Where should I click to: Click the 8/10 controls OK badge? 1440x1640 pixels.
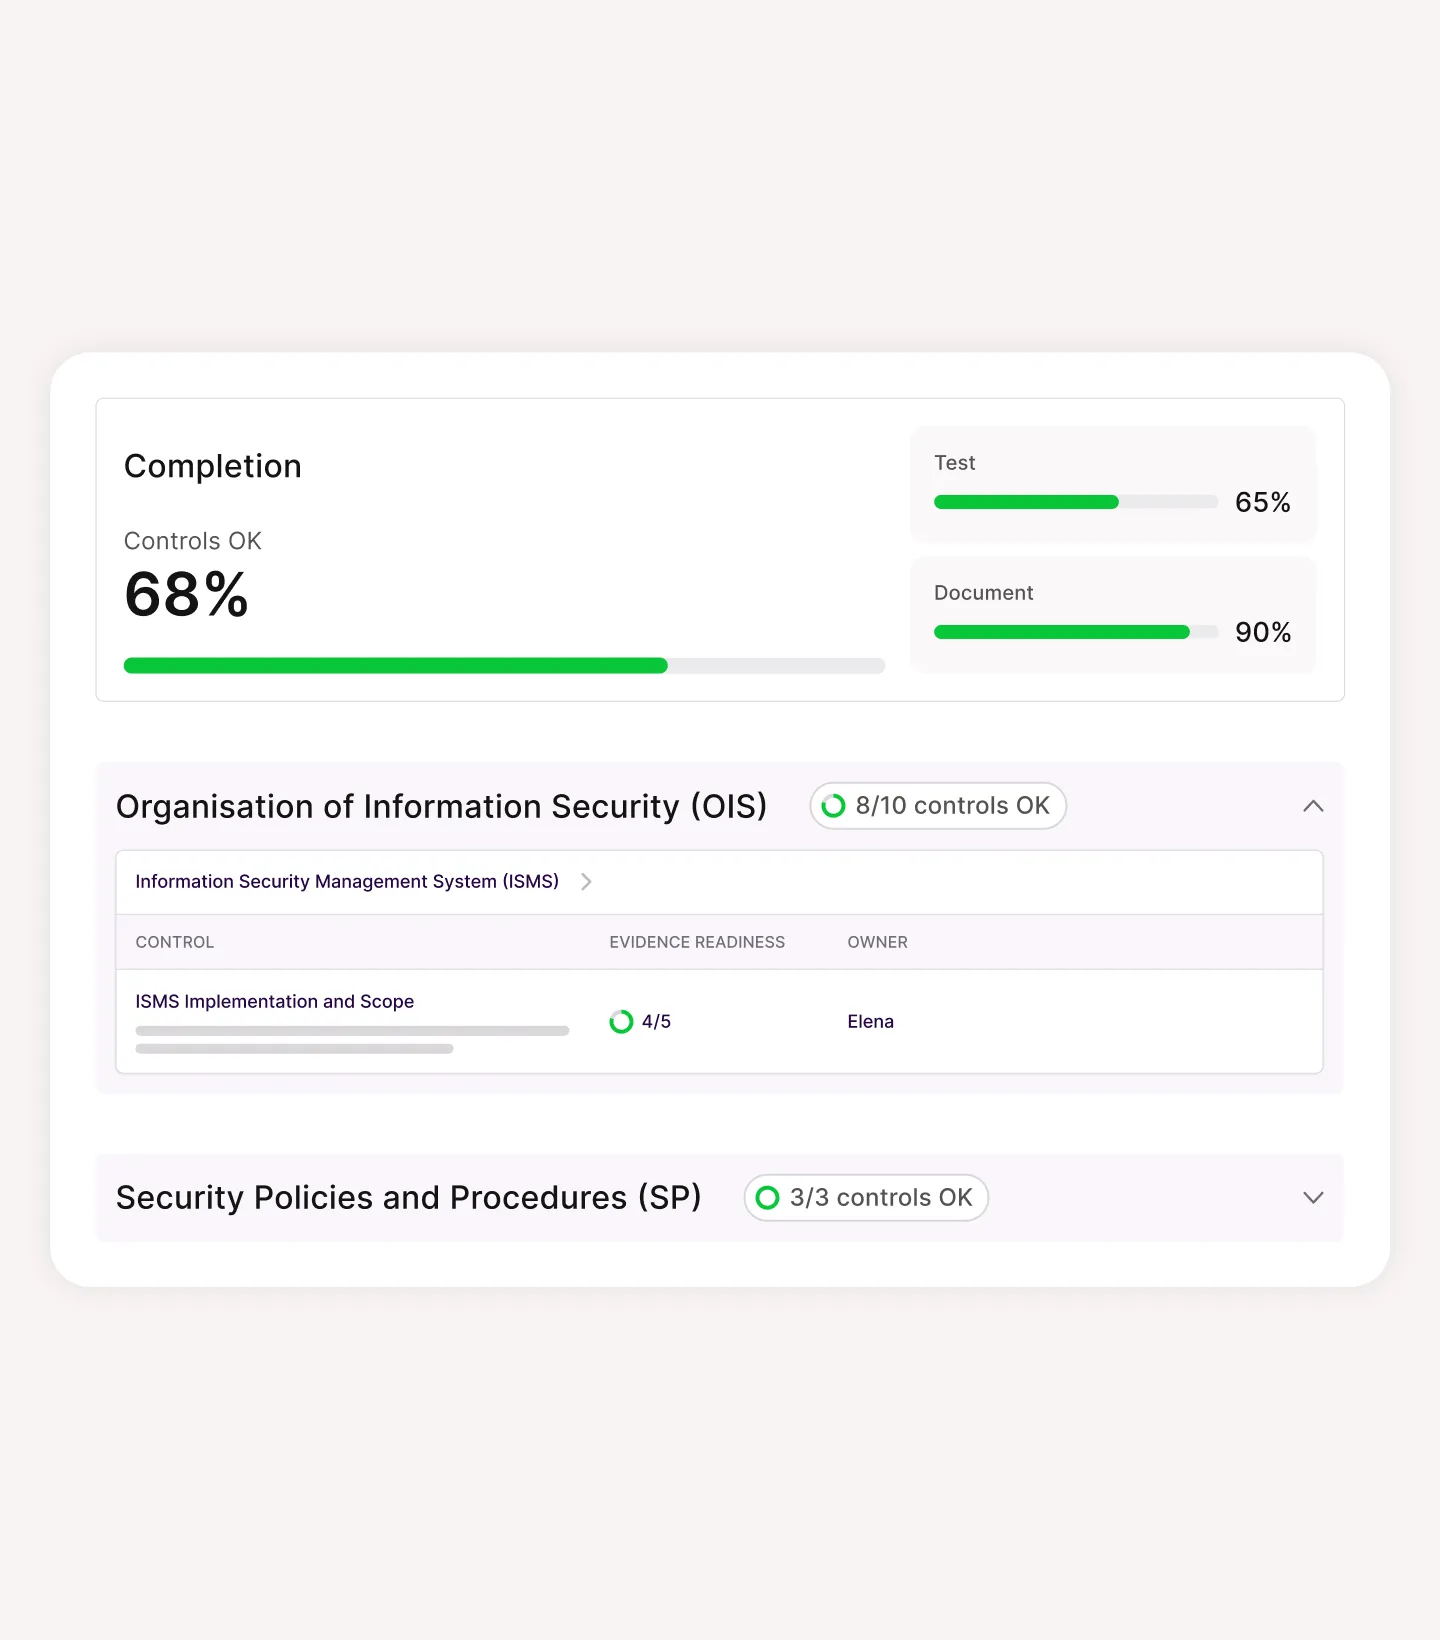pos(938,806)
